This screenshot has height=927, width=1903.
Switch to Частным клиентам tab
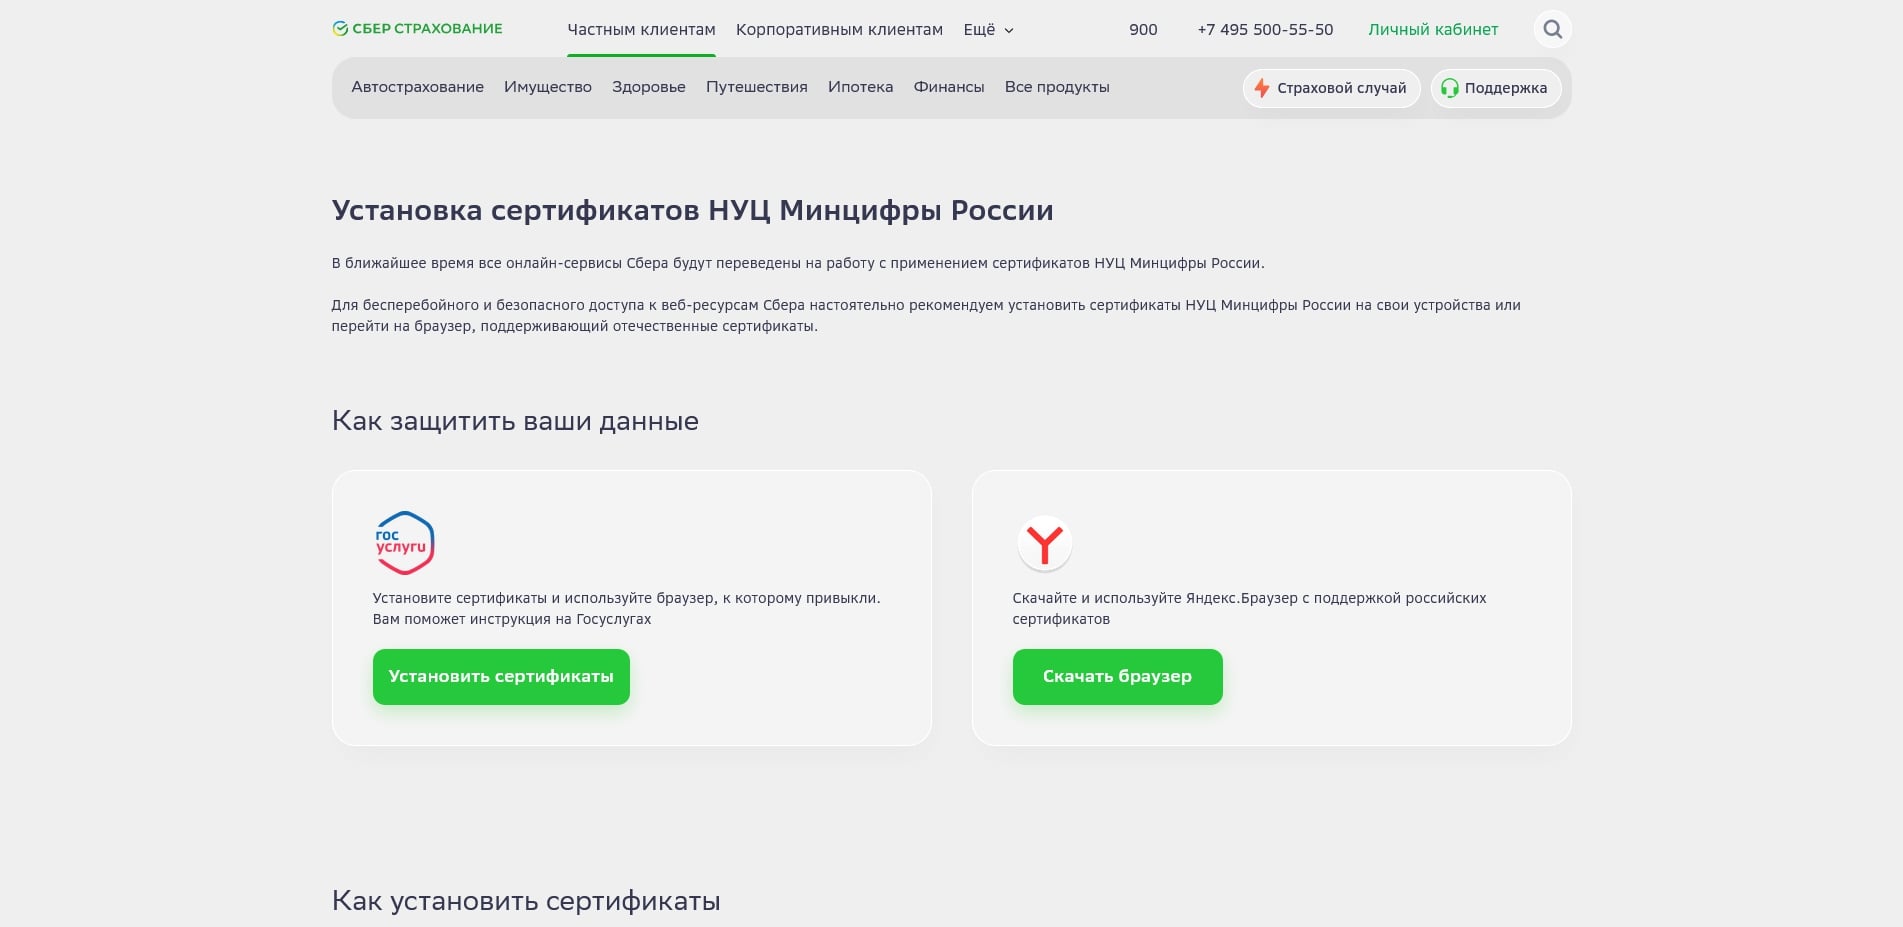(x=641, y=29)
